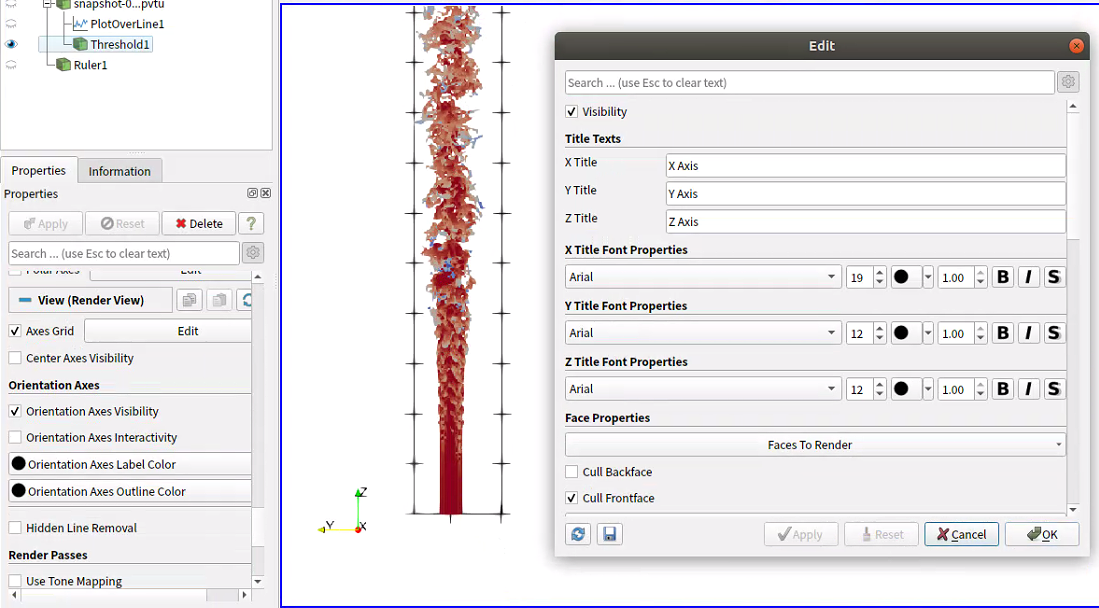
Task: Enable Hidden Line Removal checkbox
Action: [x=15, y=528]
